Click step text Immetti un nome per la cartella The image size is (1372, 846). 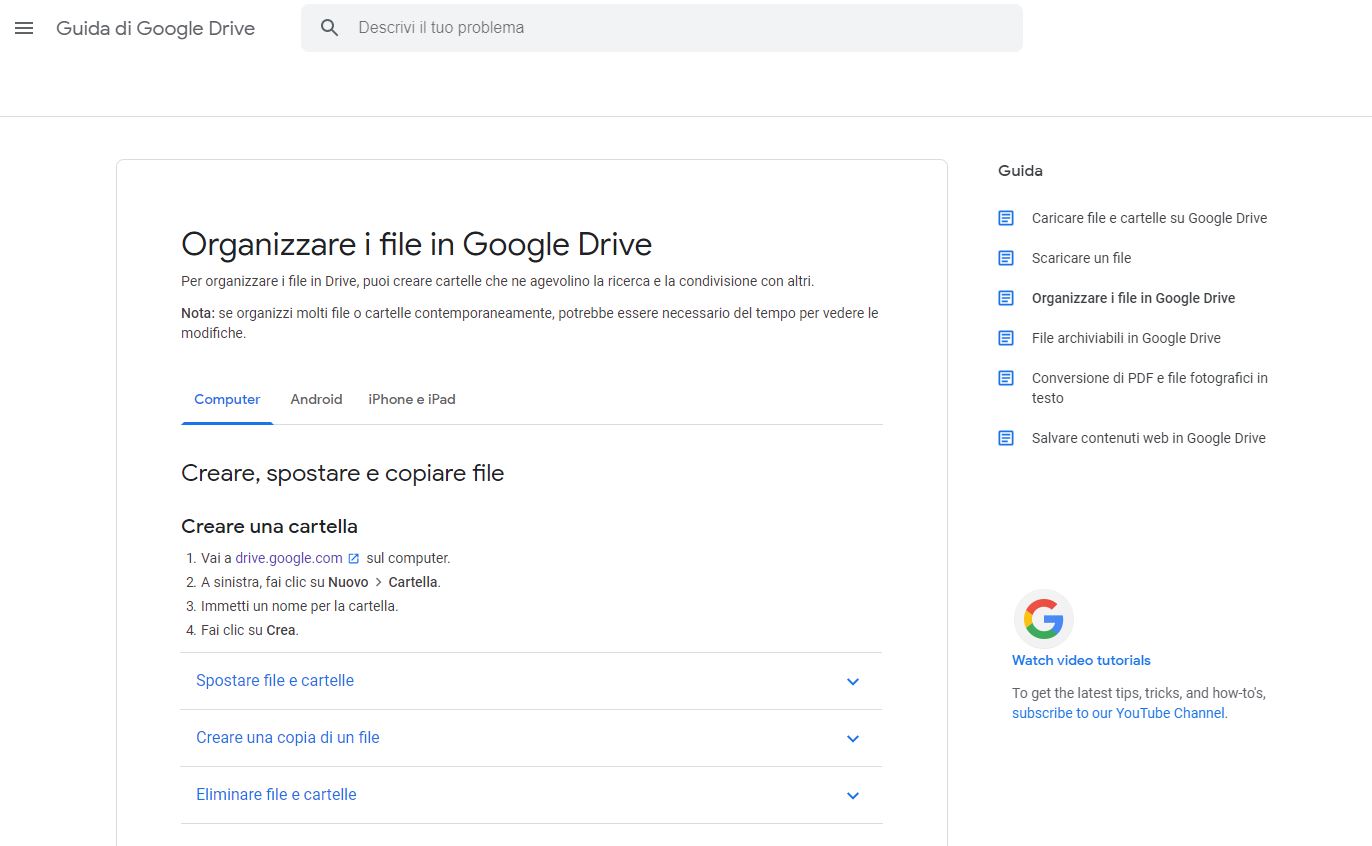[x=299, y=606]
